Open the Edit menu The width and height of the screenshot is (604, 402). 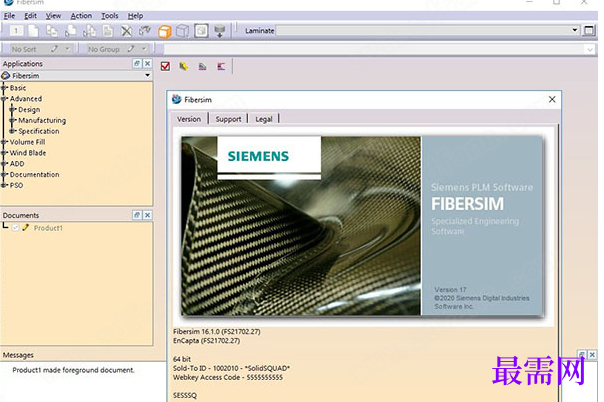(30, 16)
